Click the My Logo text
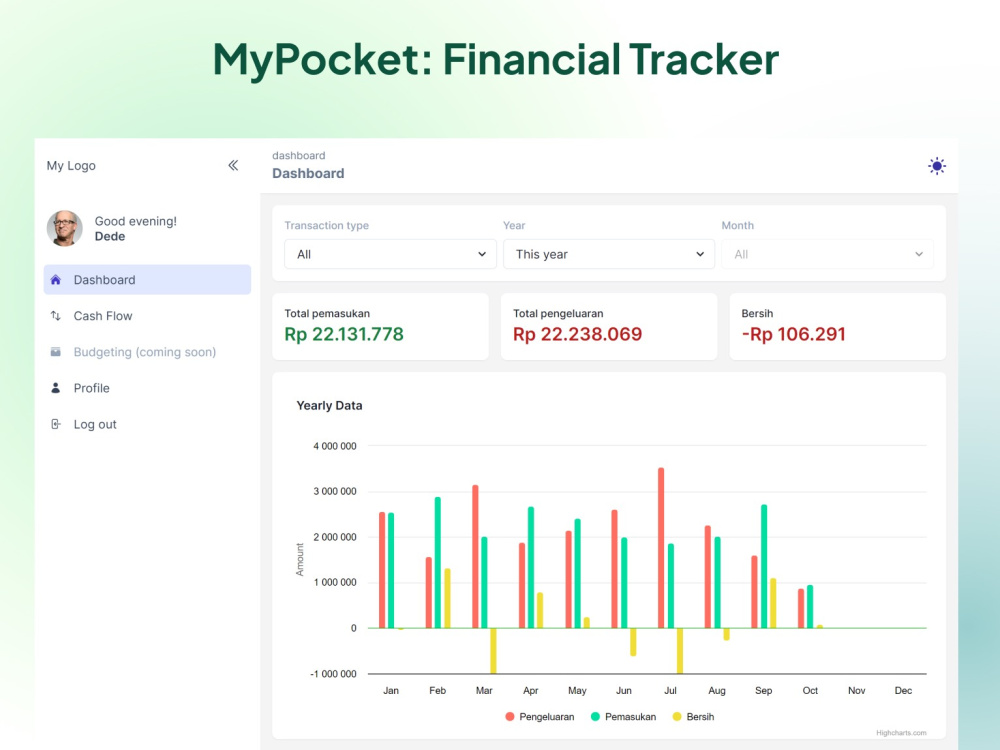1000x750 pixels. point(71,166)
